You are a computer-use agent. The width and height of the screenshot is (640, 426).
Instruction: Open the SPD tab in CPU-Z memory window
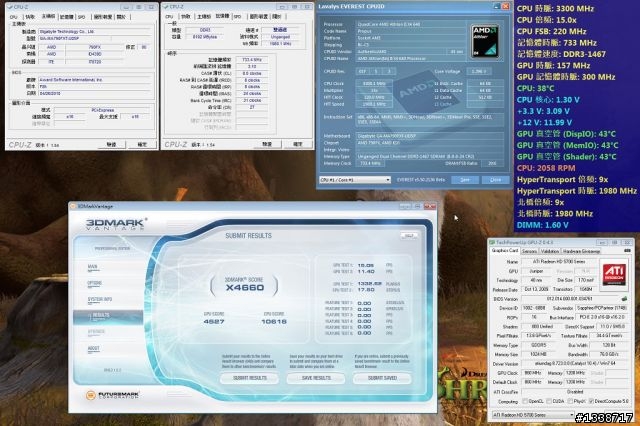[x=238, y=17]
